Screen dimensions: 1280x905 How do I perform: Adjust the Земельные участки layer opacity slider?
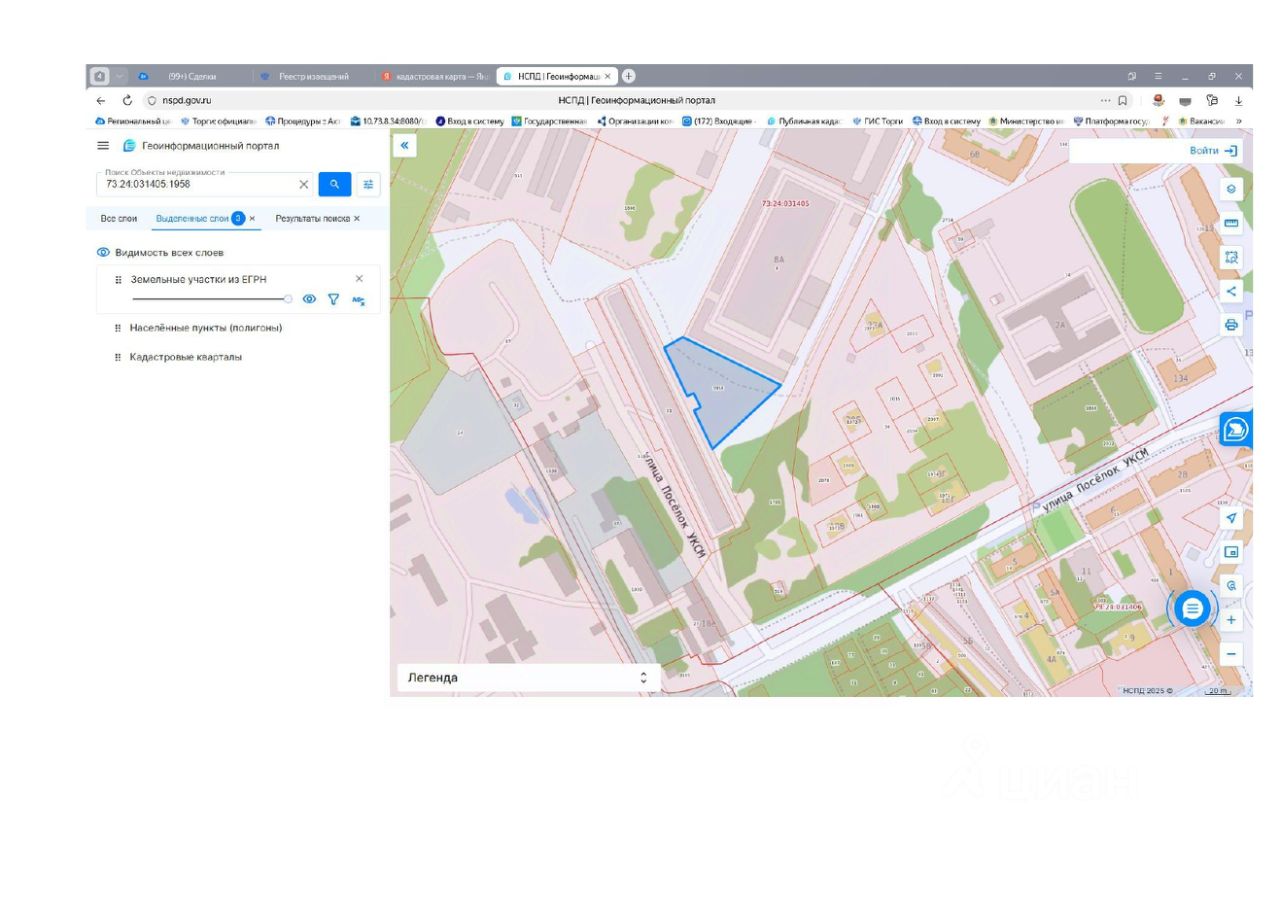[288, 299]
